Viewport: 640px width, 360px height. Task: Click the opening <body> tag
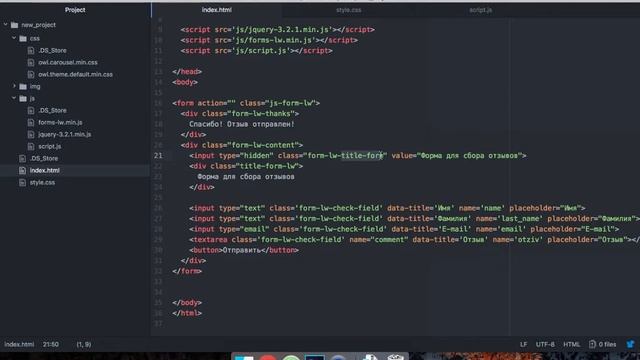point(185,82)
